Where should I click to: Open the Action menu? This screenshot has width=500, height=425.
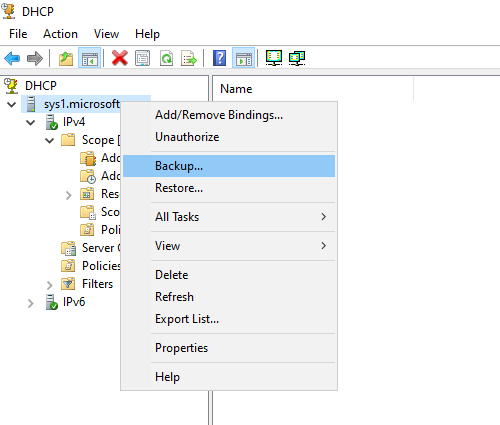point(60,34)
